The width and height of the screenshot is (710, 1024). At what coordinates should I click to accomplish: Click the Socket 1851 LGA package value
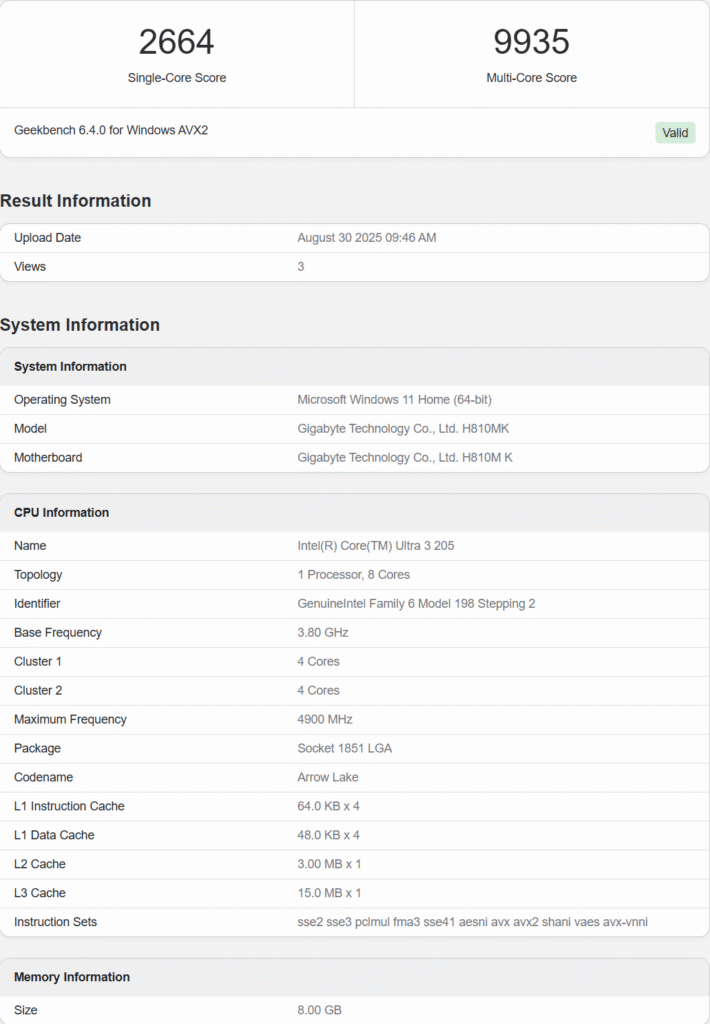(x=347, y=749)
